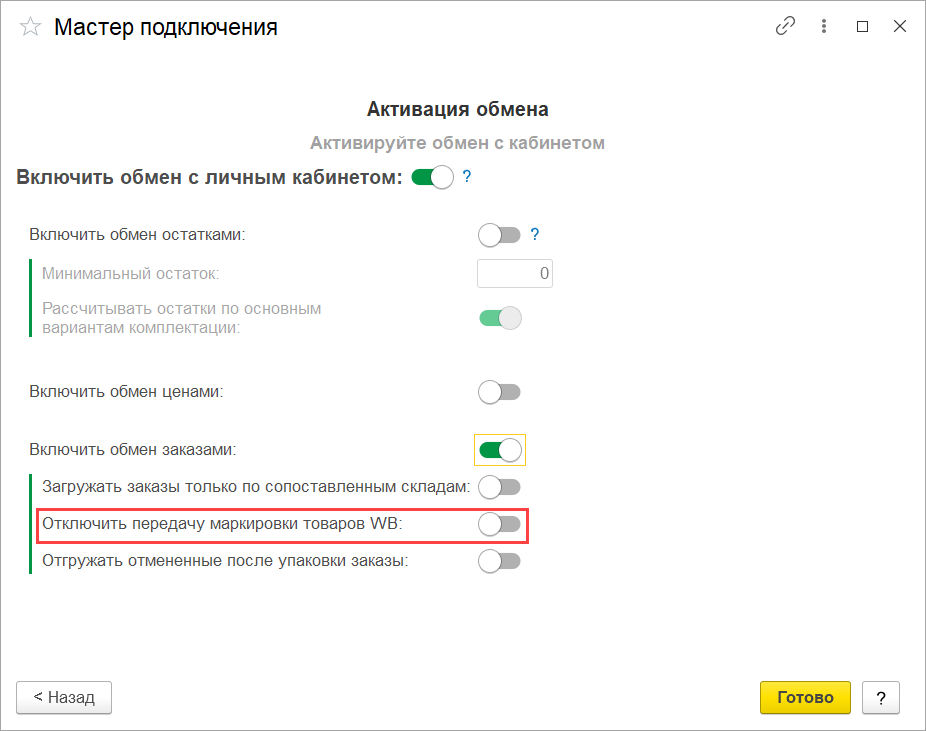This screenshot has height=731, width=926.
Task: Copy link to this form icon
Action: [x=785, y=26]
